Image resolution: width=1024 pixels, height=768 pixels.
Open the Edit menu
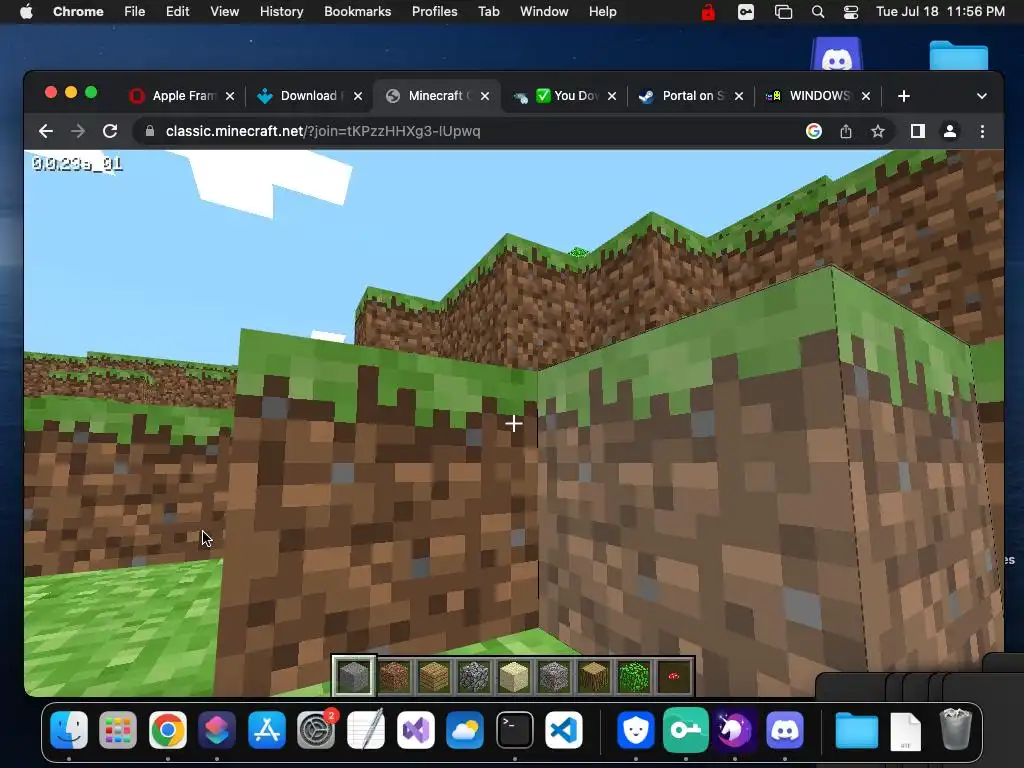(x=177, y=12)
